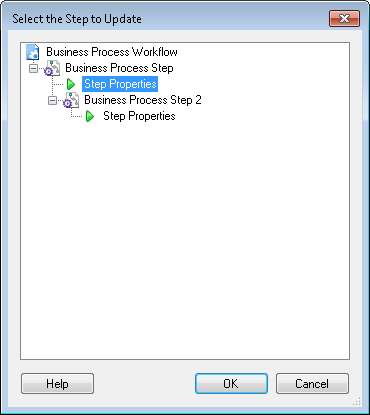Click green play icon under Business Process Step 2
The image size is (370, 415).
[x=90, y=116]
